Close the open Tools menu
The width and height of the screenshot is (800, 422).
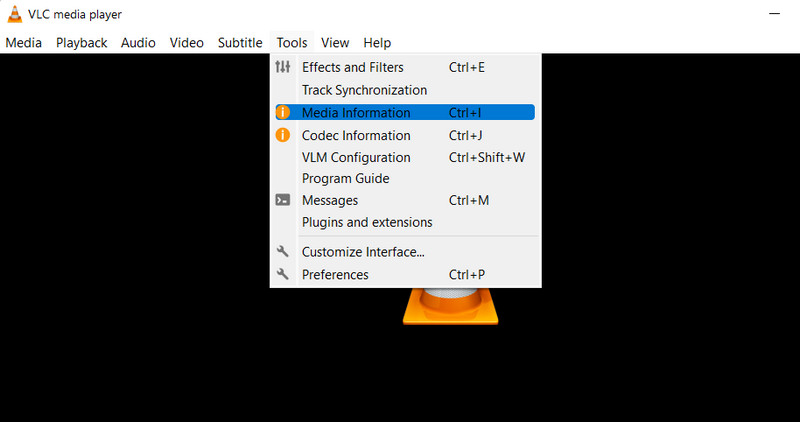[292, 43]
